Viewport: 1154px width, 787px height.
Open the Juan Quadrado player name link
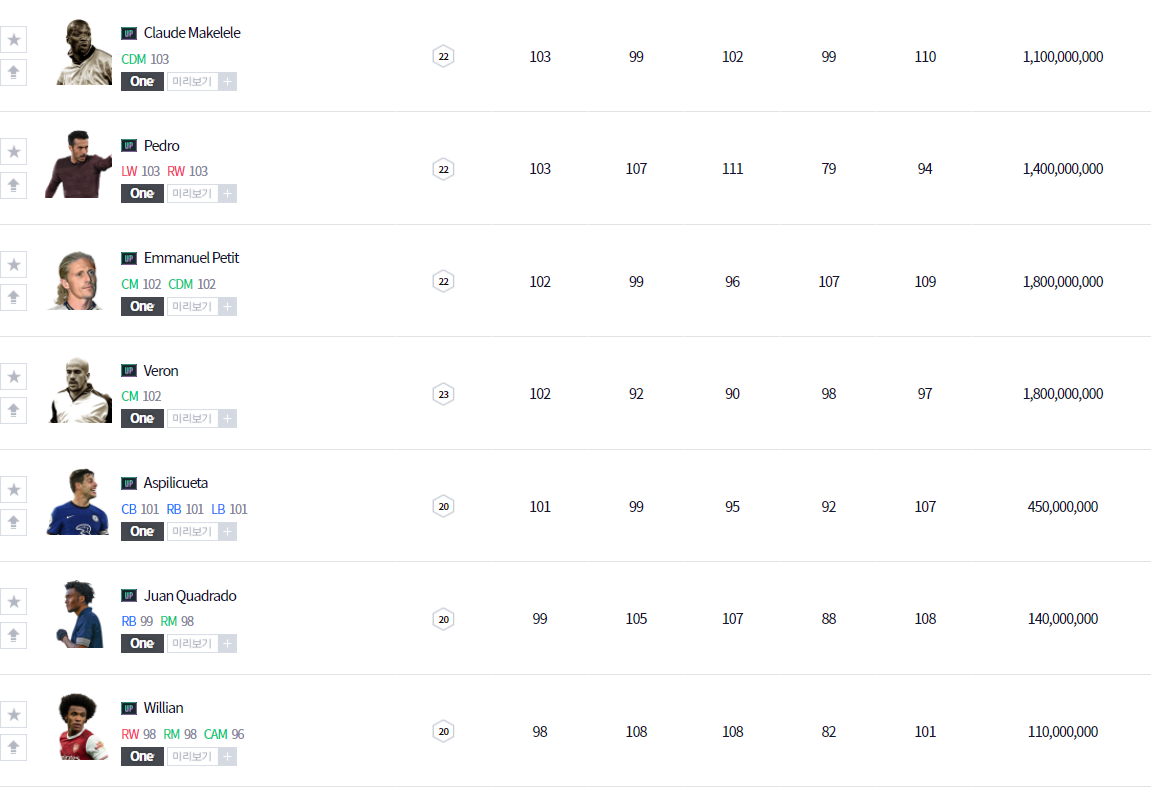(x=190, y=596)
